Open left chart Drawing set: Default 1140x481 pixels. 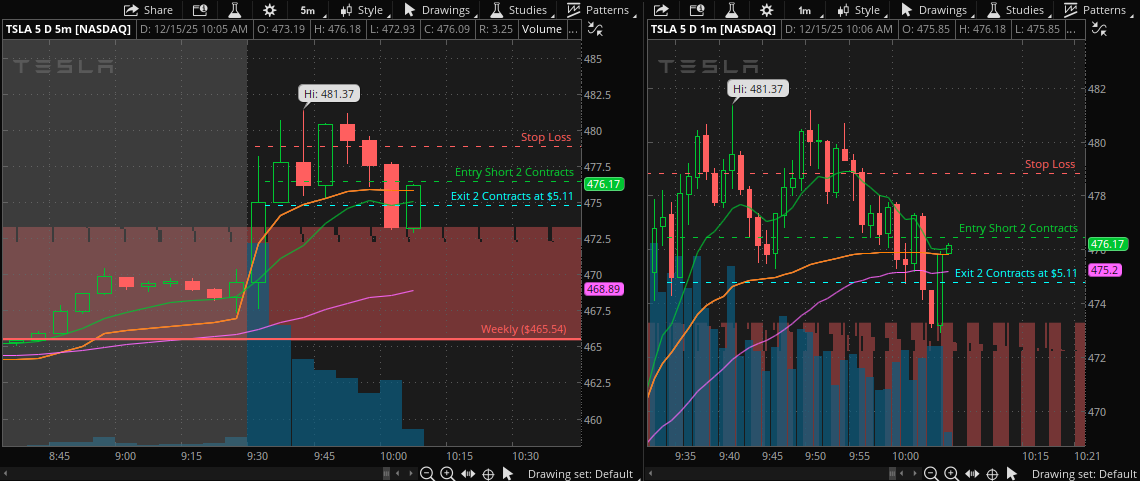pyautogui.click(x=581, y=474)
